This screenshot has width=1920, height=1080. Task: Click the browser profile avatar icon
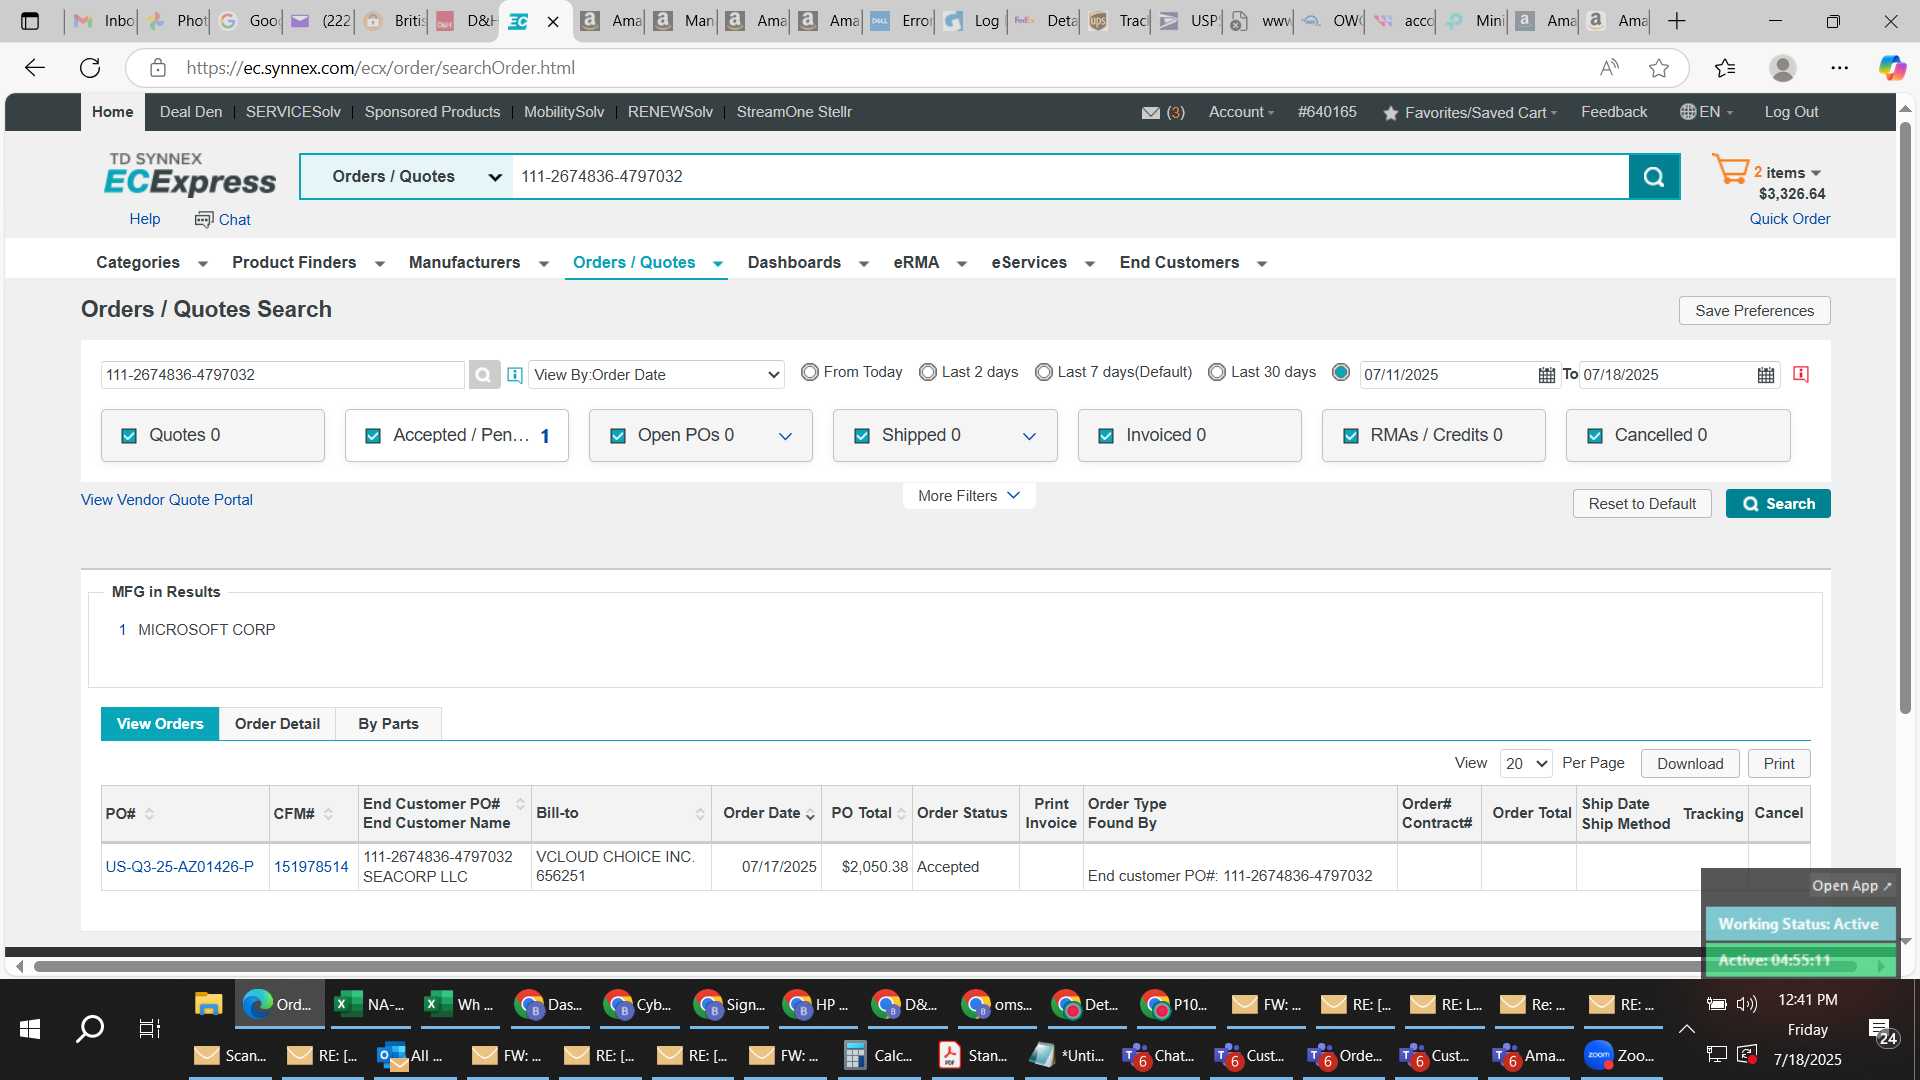tap(1782, 68)
